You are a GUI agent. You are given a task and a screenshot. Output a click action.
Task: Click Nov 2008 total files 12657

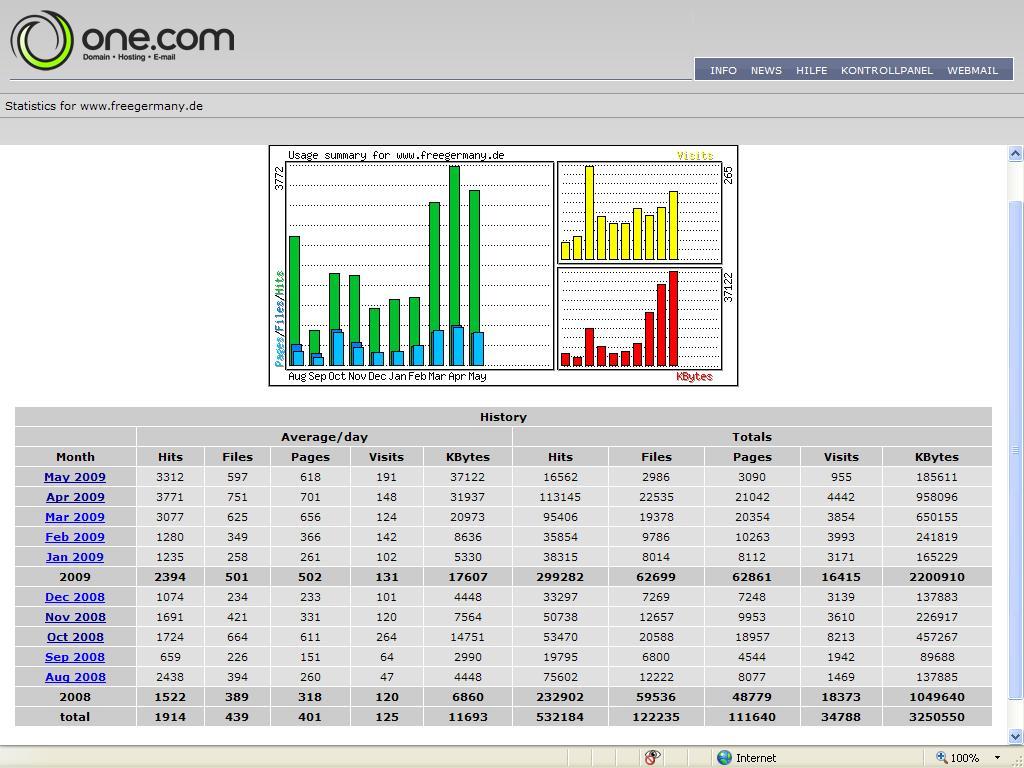[656, 617]
